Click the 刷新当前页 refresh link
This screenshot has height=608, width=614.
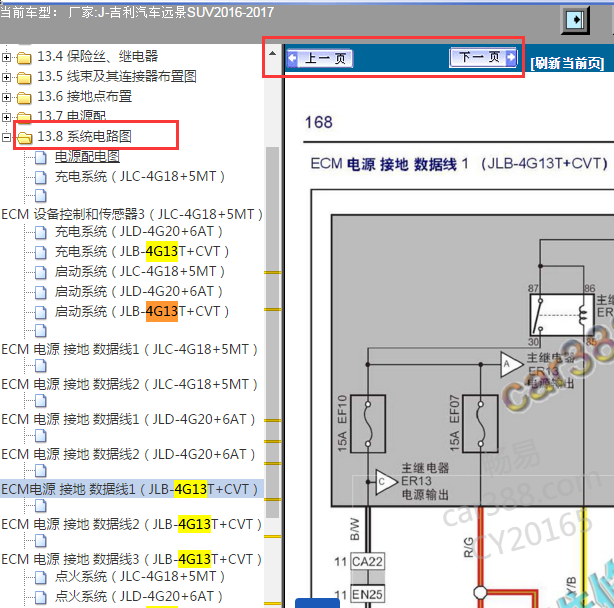567,63
